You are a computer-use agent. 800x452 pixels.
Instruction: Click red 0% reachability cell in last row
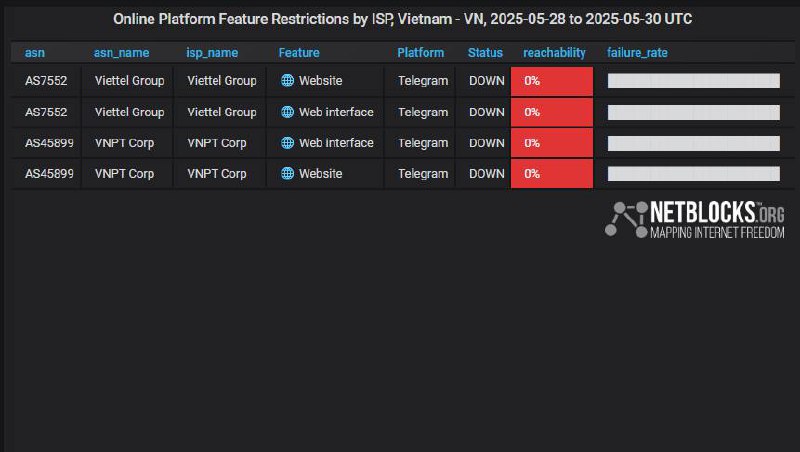[x=552, y=174]
